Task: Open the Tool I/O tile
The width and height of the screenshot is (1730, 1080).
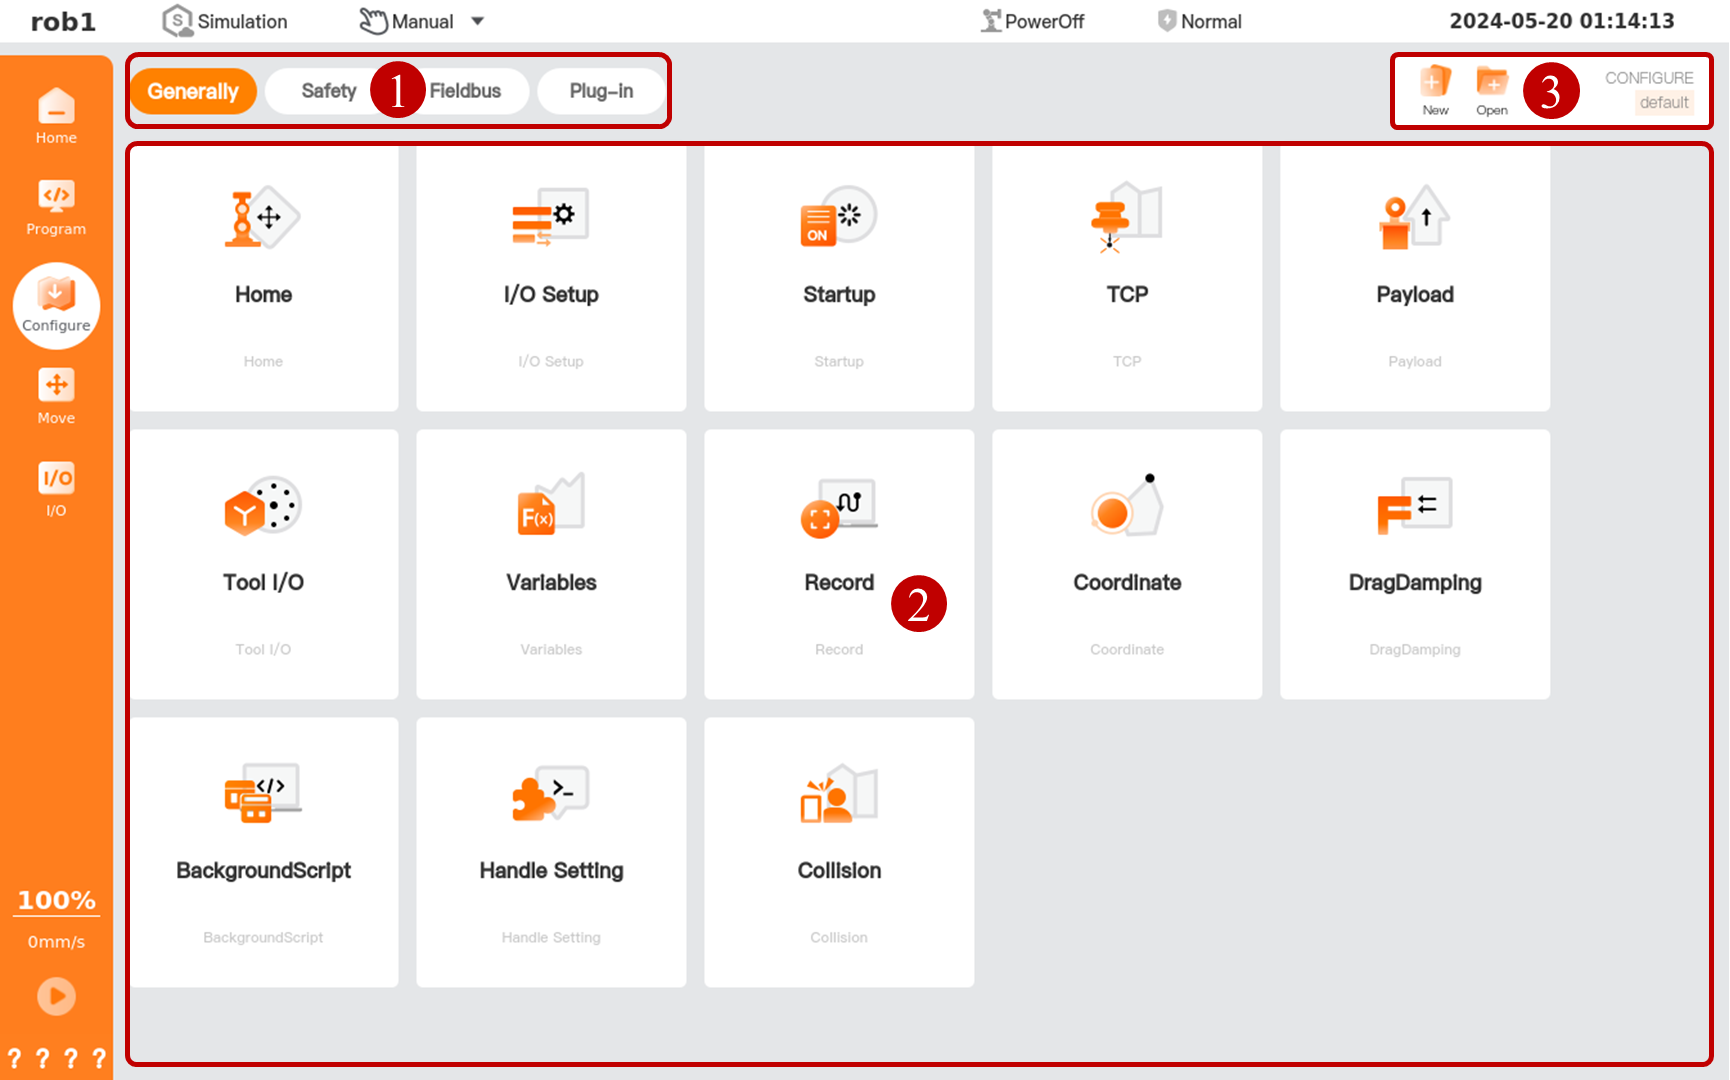Action: 263,565
